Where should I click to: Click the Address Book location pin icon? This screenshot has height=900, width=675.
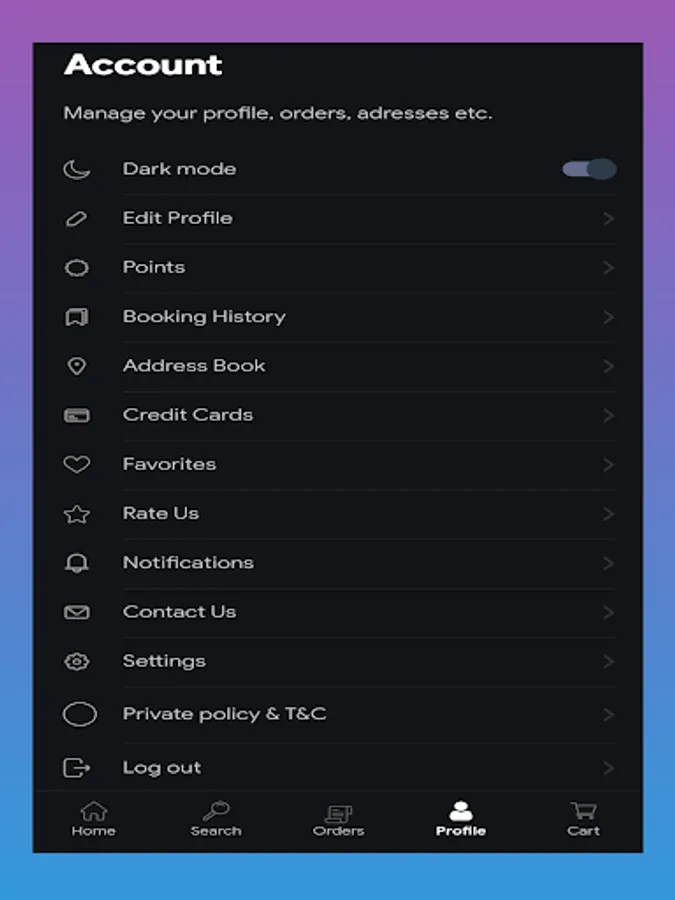[77, 366]
